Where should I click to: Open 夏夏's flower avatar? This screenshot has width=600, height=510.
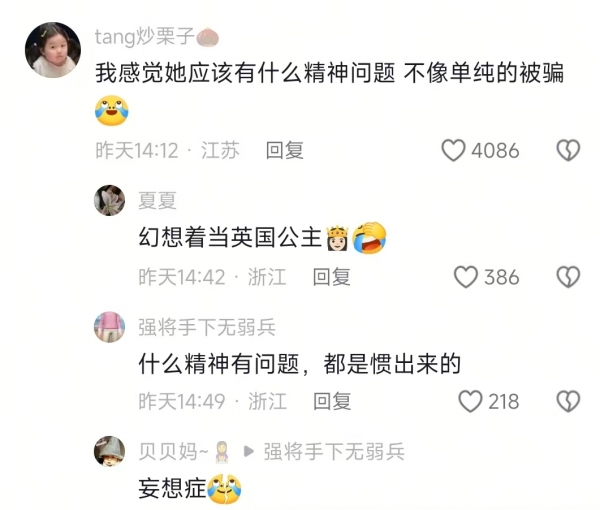click(x=109, y=200)
